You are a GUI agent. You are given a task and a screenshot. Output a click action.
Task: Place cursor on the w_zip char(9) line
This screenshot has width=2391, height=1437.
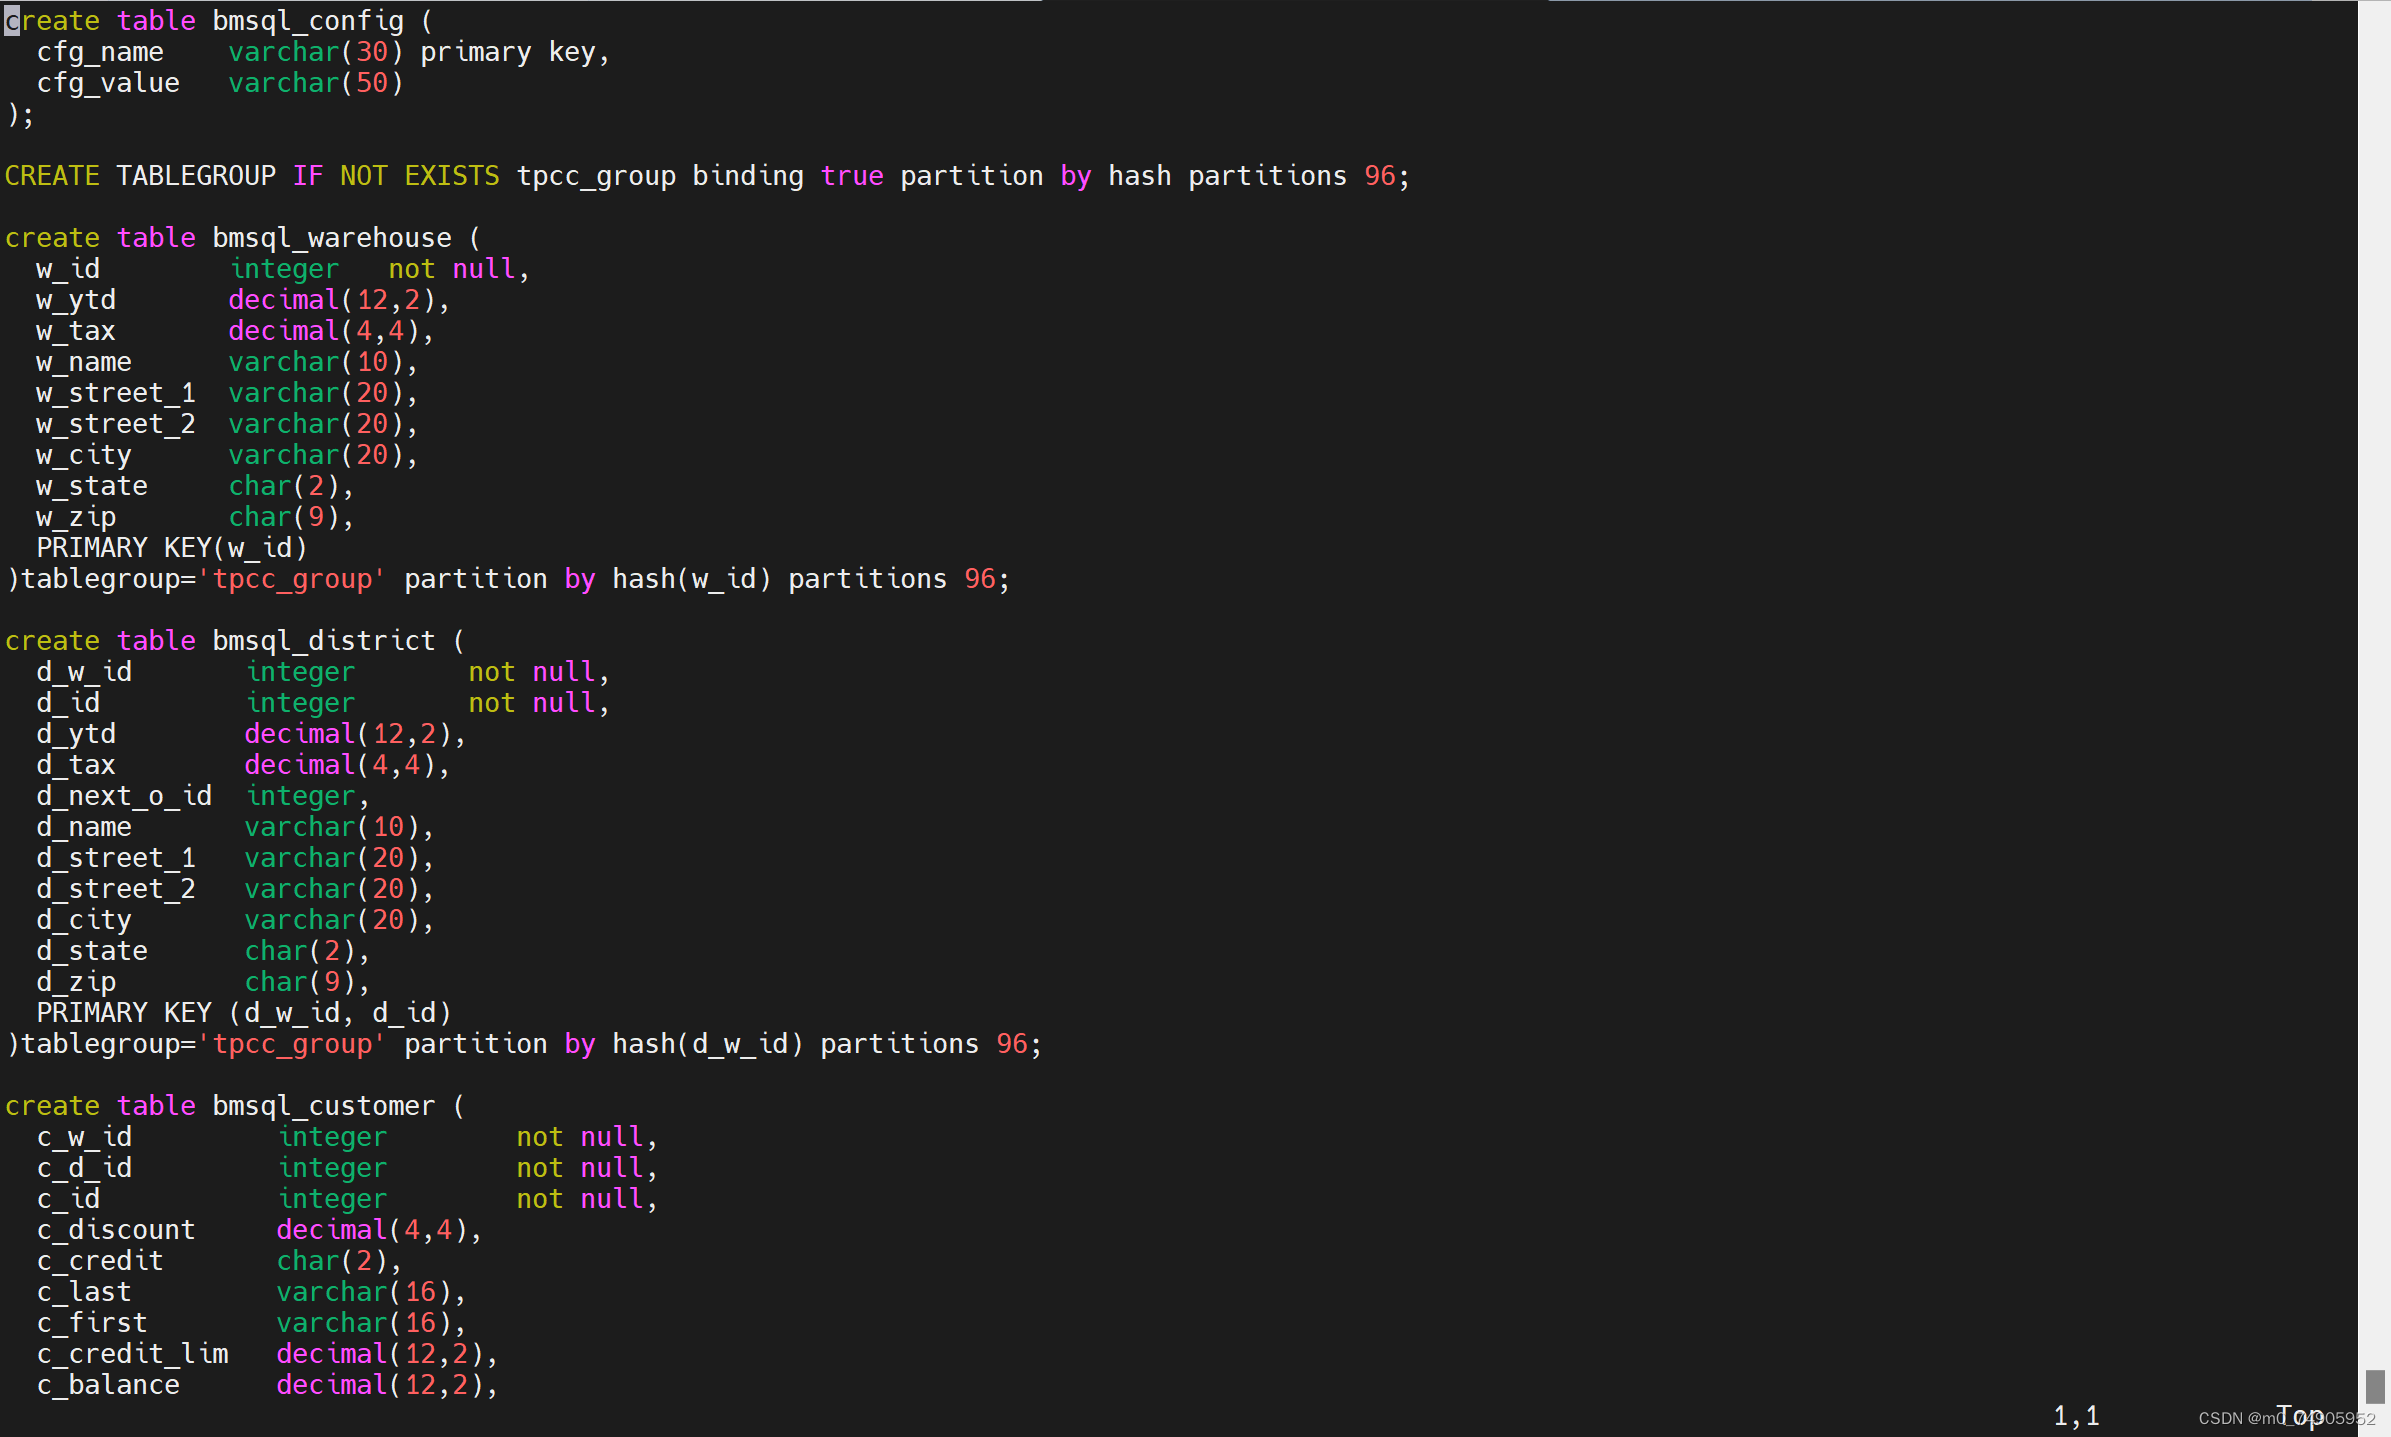pos(195,517)
